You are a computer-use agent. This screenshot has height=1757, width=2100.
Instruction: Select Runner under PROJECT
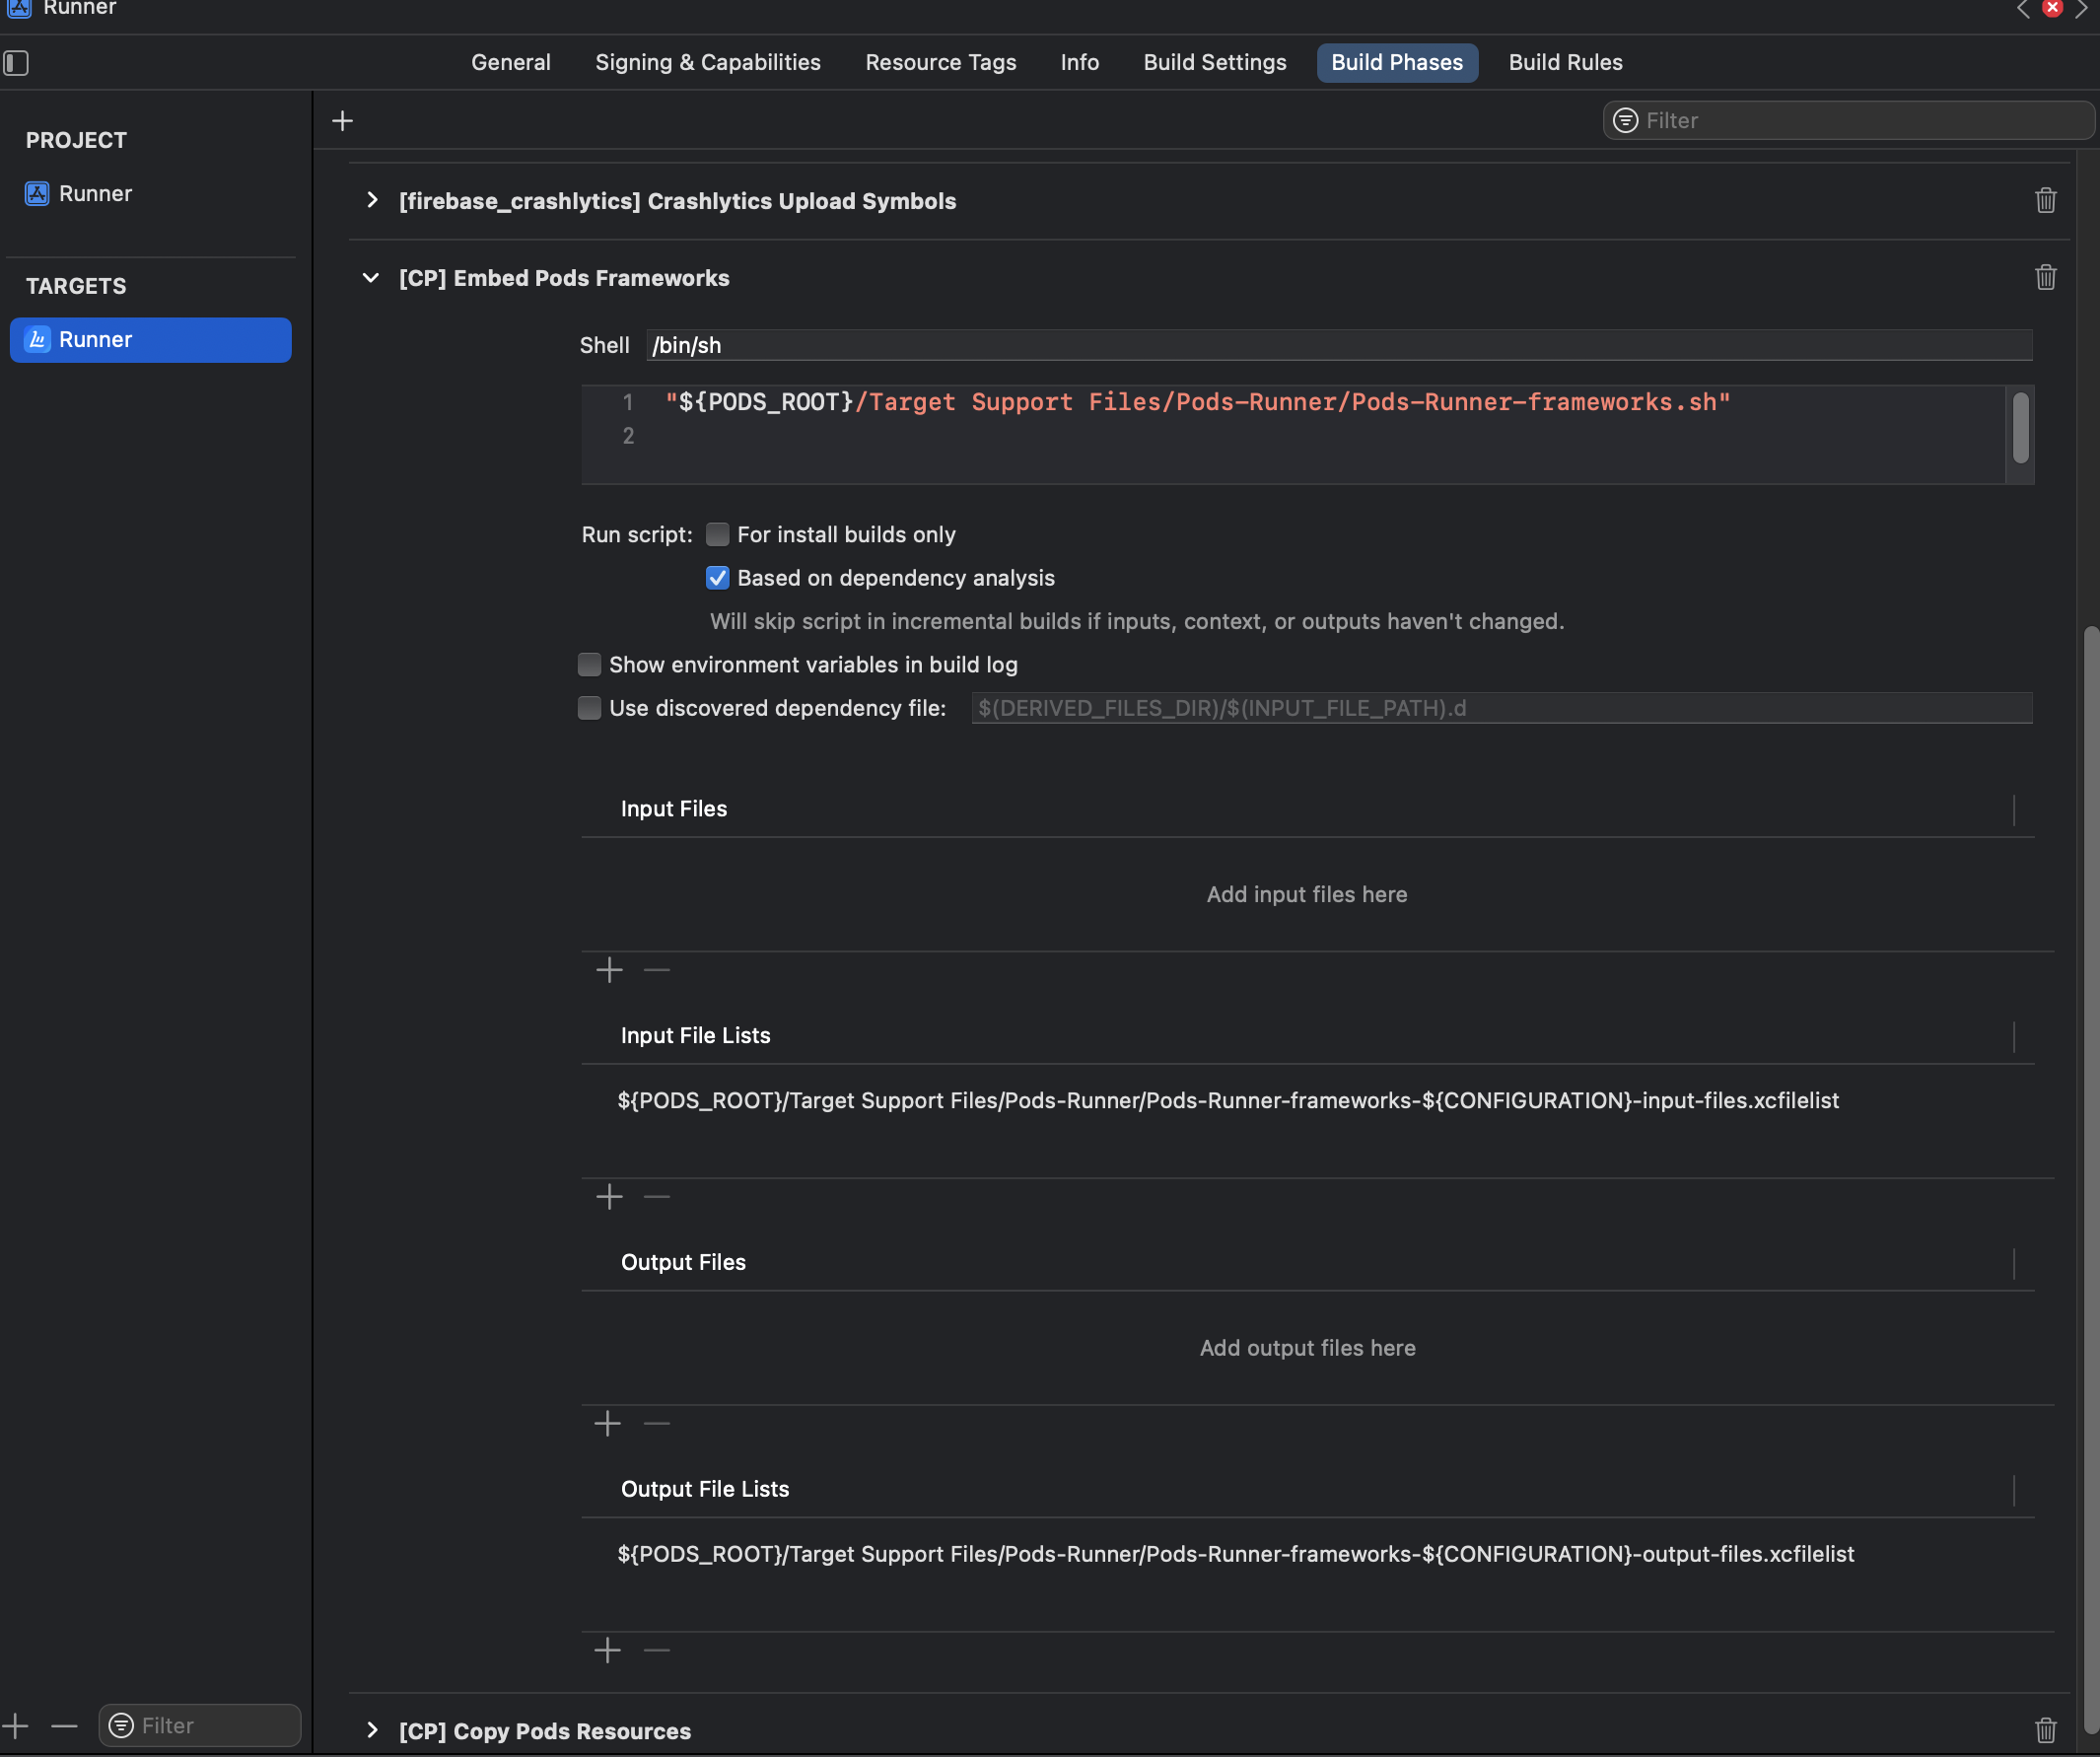click(x=95, y=193)
